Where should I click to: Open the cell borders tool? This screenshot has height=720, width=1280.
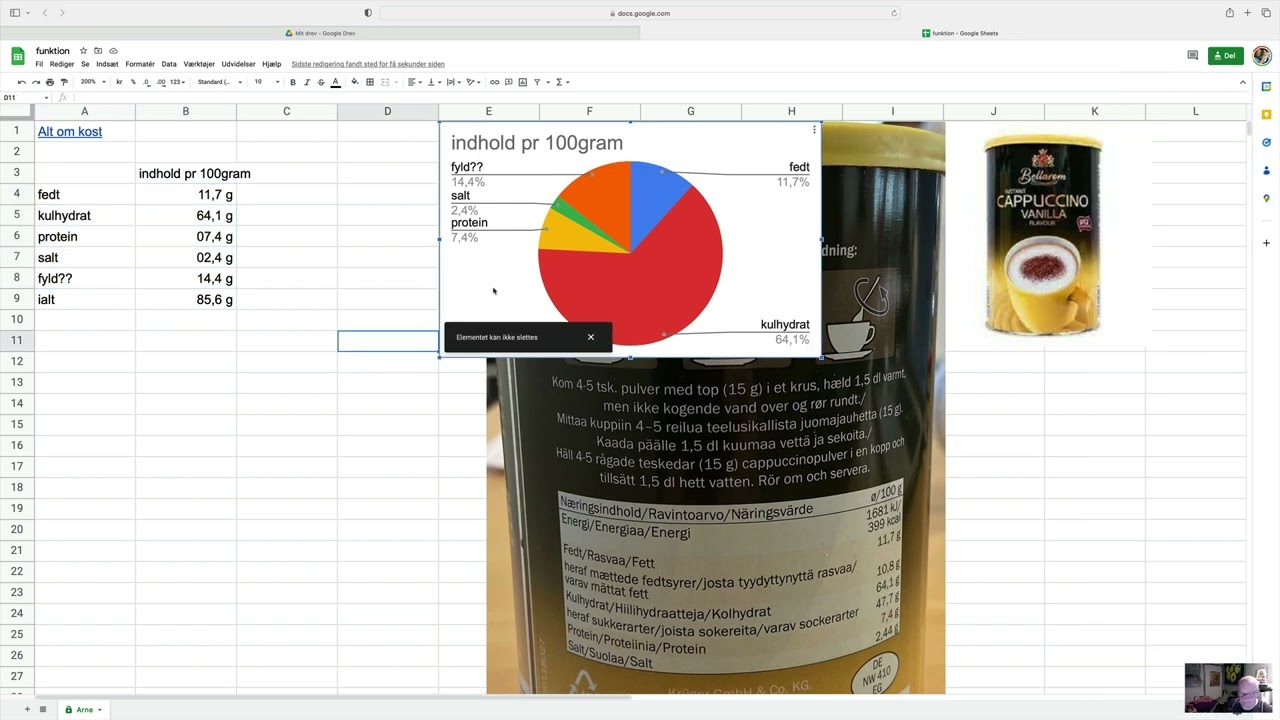(x=370, y=82)
